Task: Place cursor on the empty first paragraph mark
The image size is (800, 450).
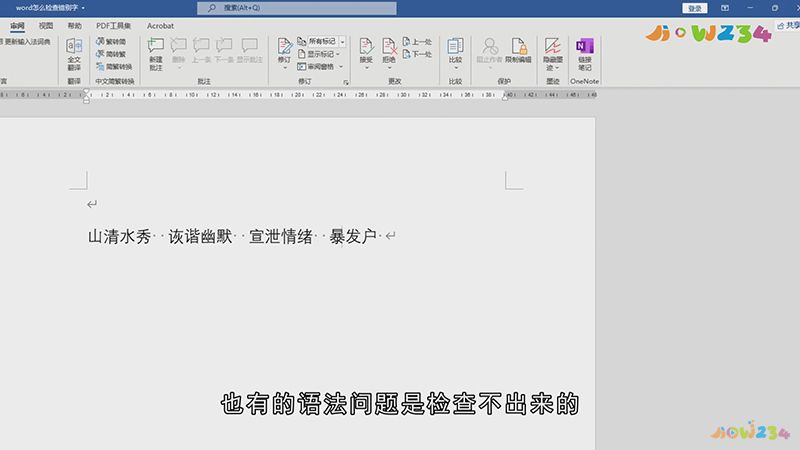Action: pos(92,204)
